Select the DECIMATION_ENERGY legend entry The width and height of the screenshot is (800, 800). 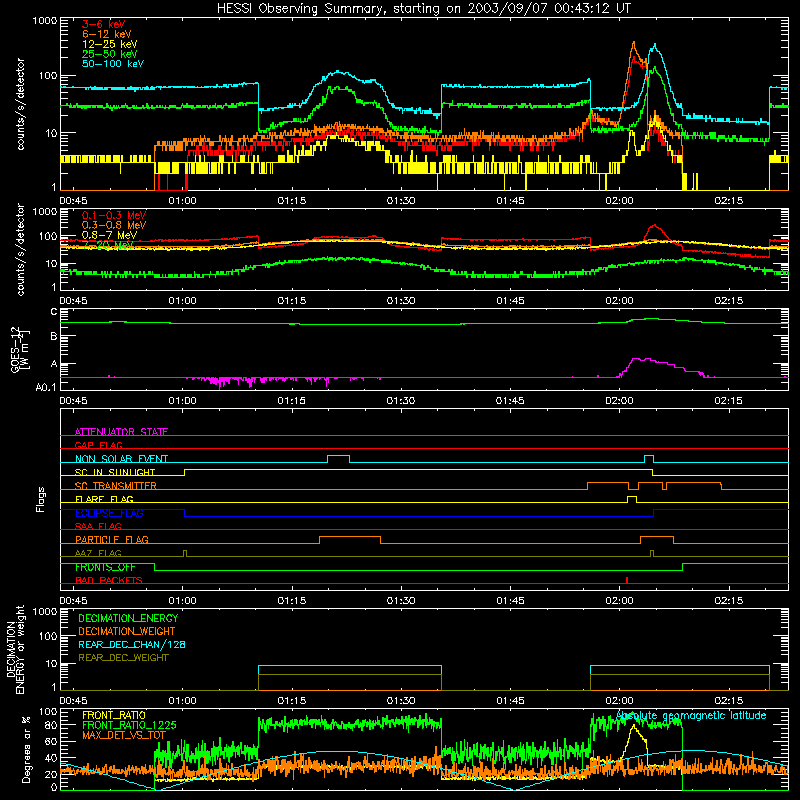coord(128,618)
